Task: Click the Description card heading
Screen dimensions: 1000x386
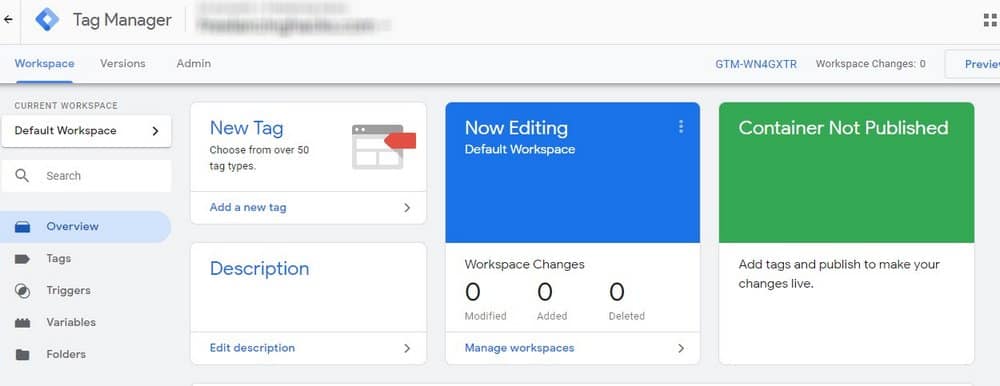Action: pos(260,269)
